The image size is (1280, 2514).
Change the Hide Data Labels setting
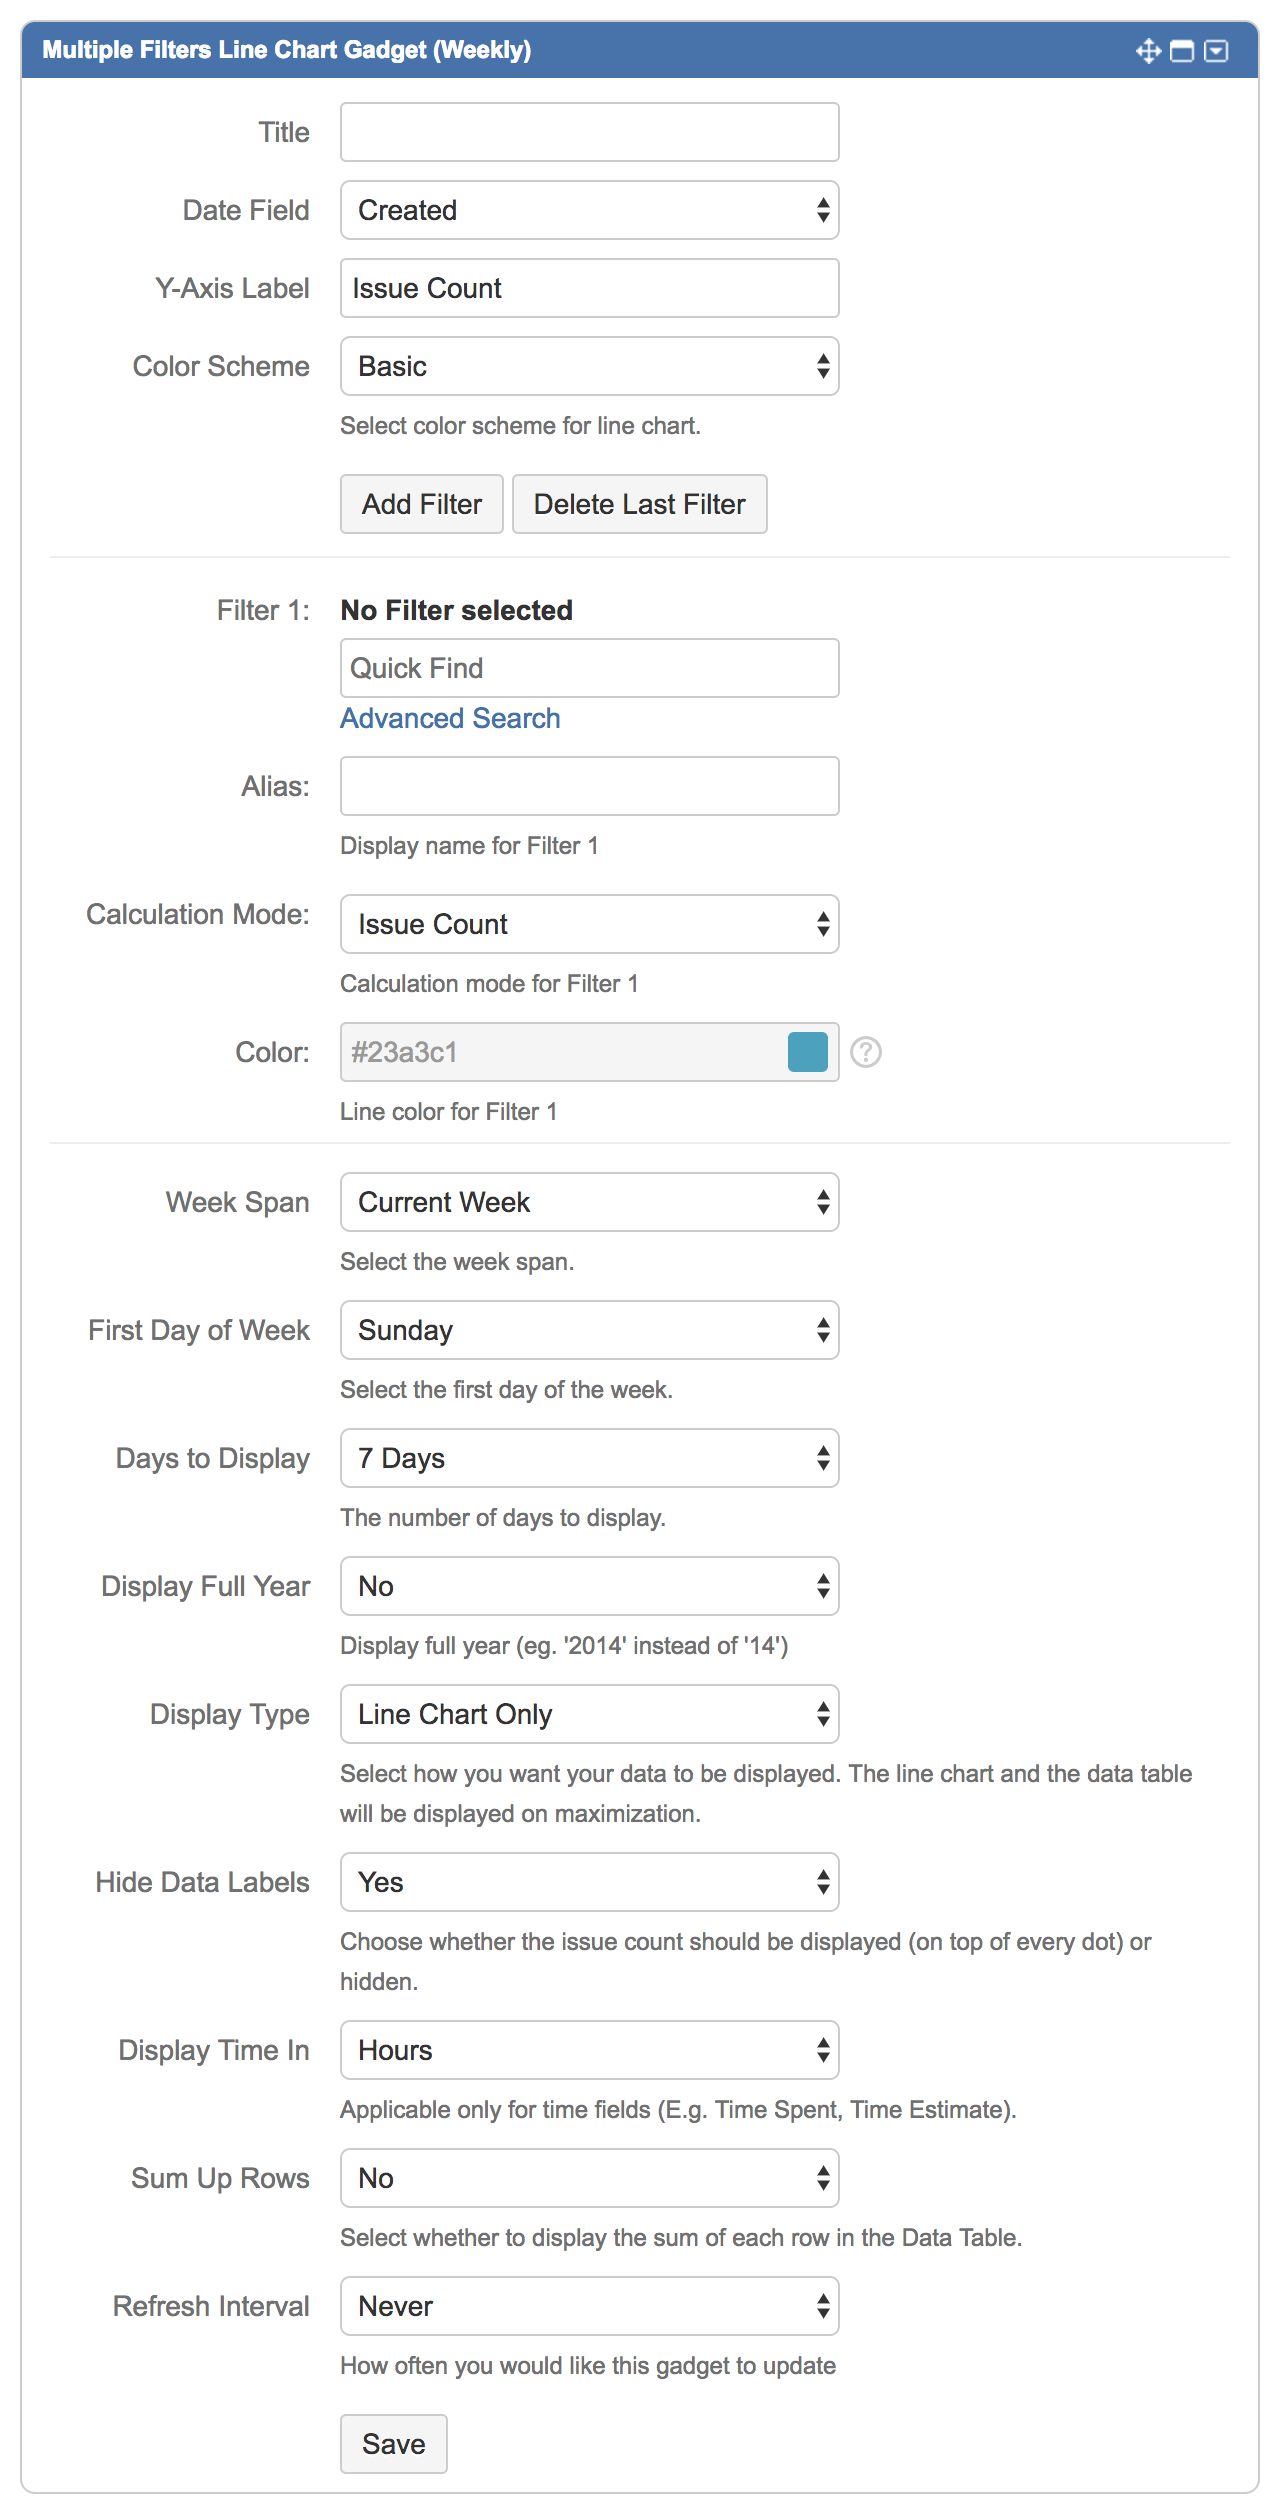coord(589,1882)
